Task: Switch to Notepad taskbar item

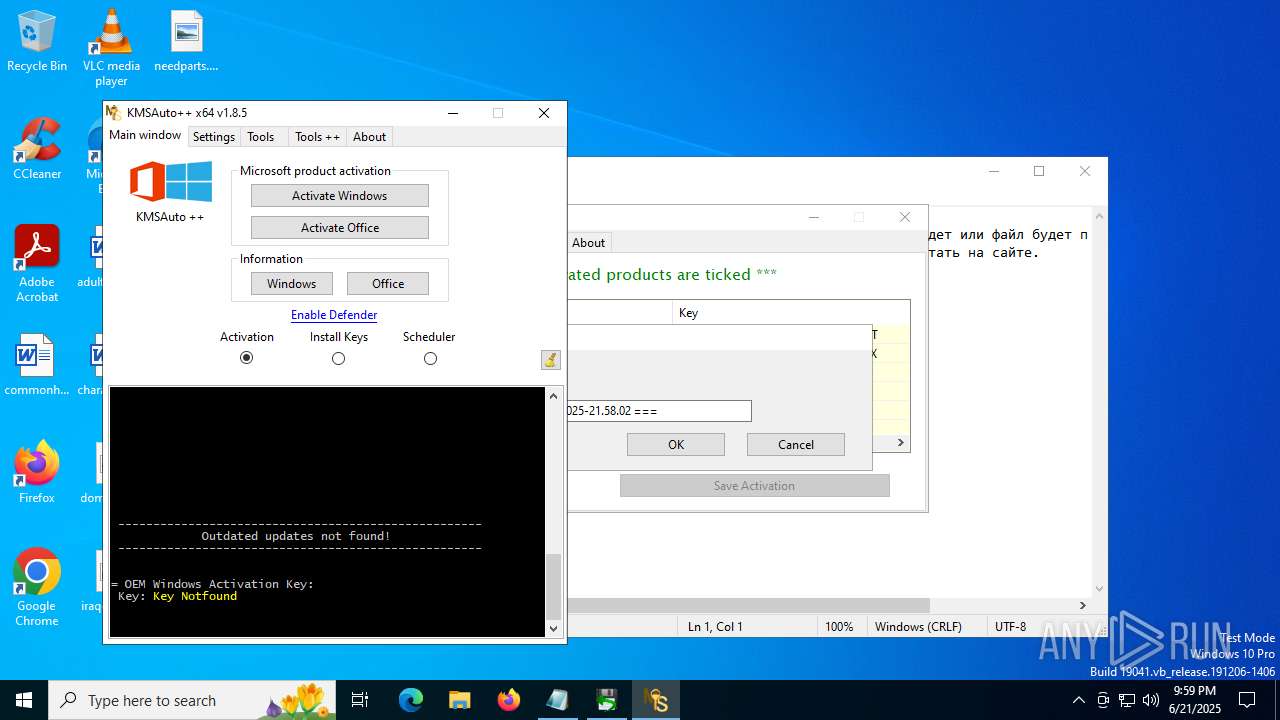Action: point(557,700)
